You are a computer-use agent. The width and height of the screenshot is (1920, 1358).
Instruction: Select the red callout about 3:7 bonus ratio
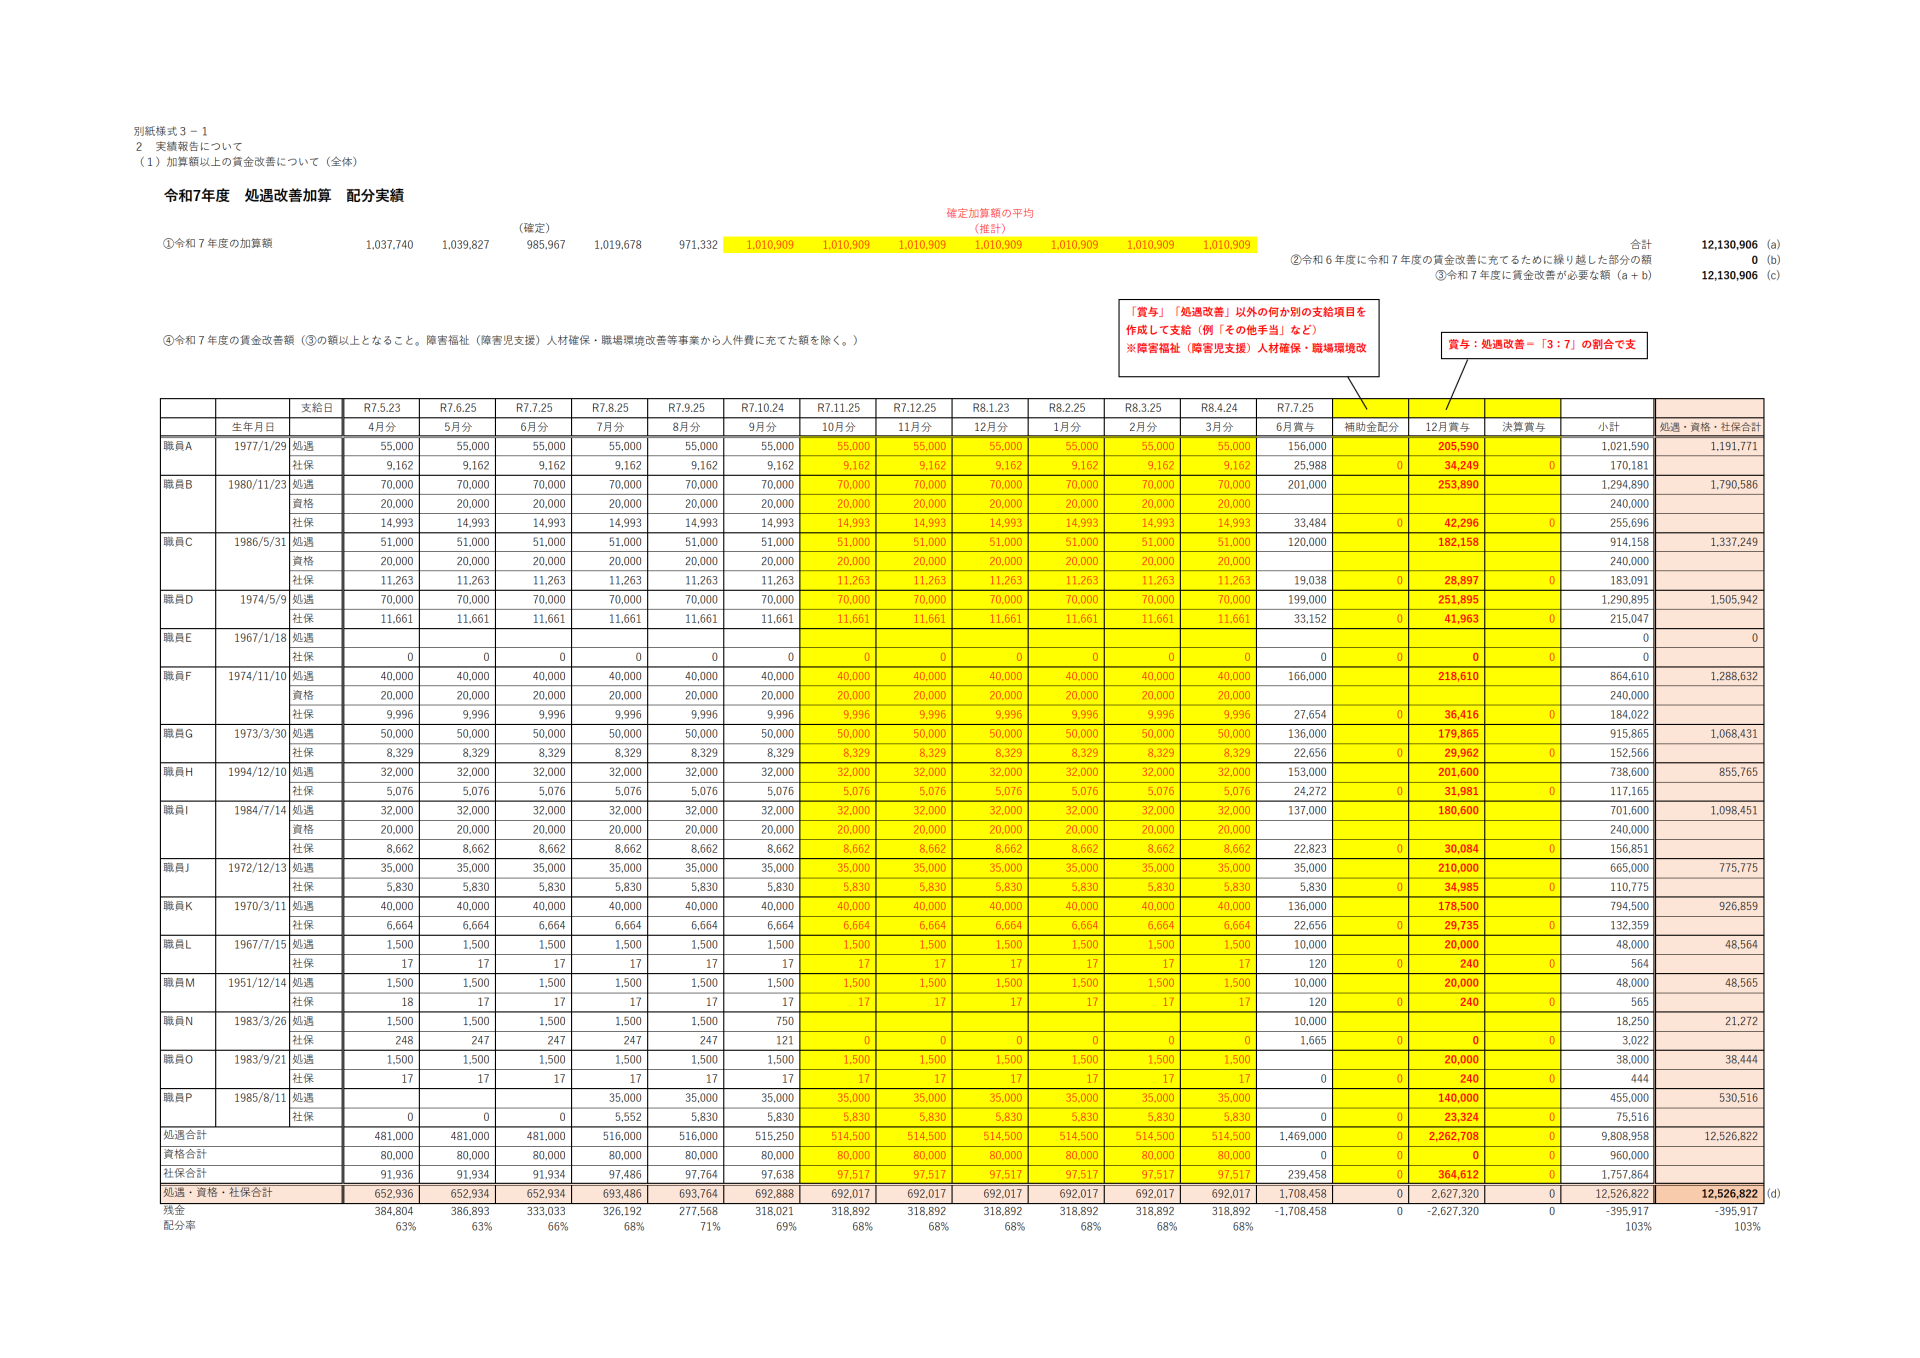click(x=1543, y=344)
